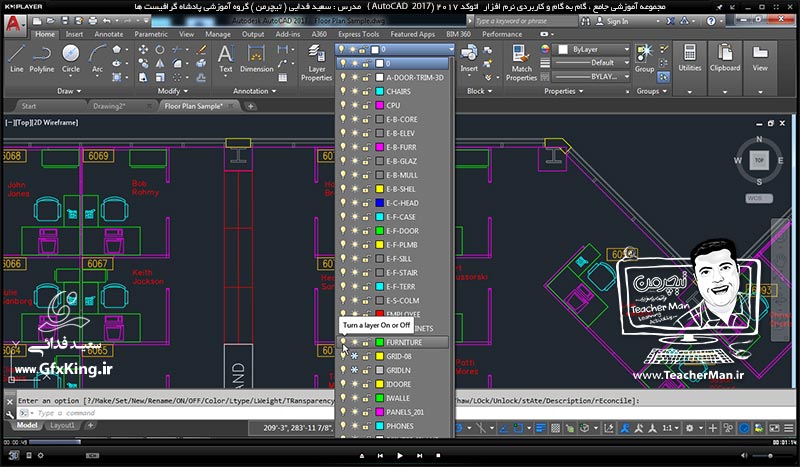Expand the Modify panel
Screen dimensions: 800x467
[172, 91]
